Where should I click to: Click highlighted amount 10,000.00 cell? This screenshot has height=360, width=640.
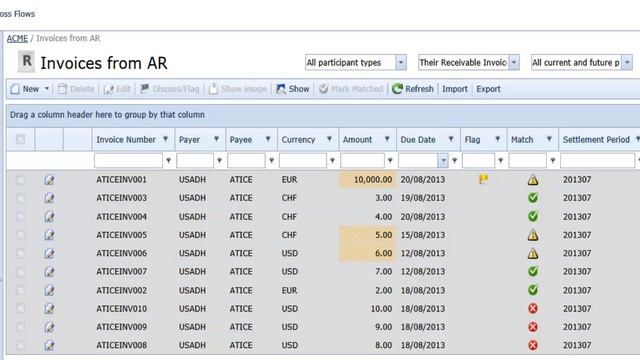pyautogui.click(x=367, y=180)
